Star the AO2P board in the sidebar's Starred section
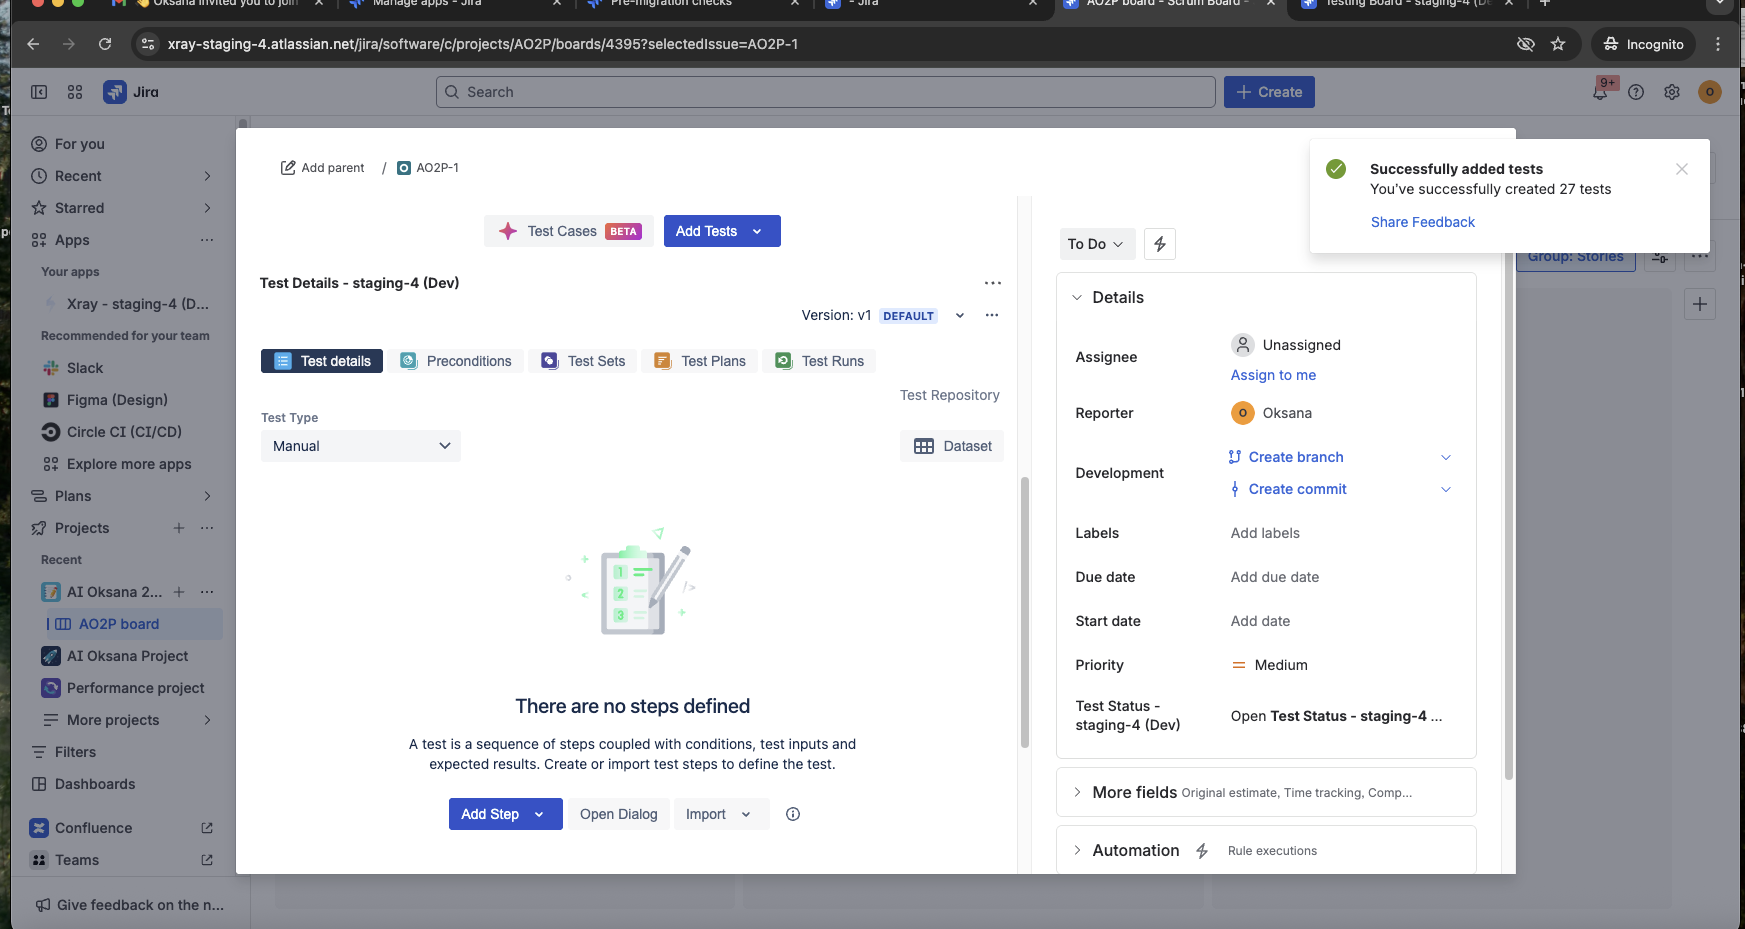 point(79,208)
